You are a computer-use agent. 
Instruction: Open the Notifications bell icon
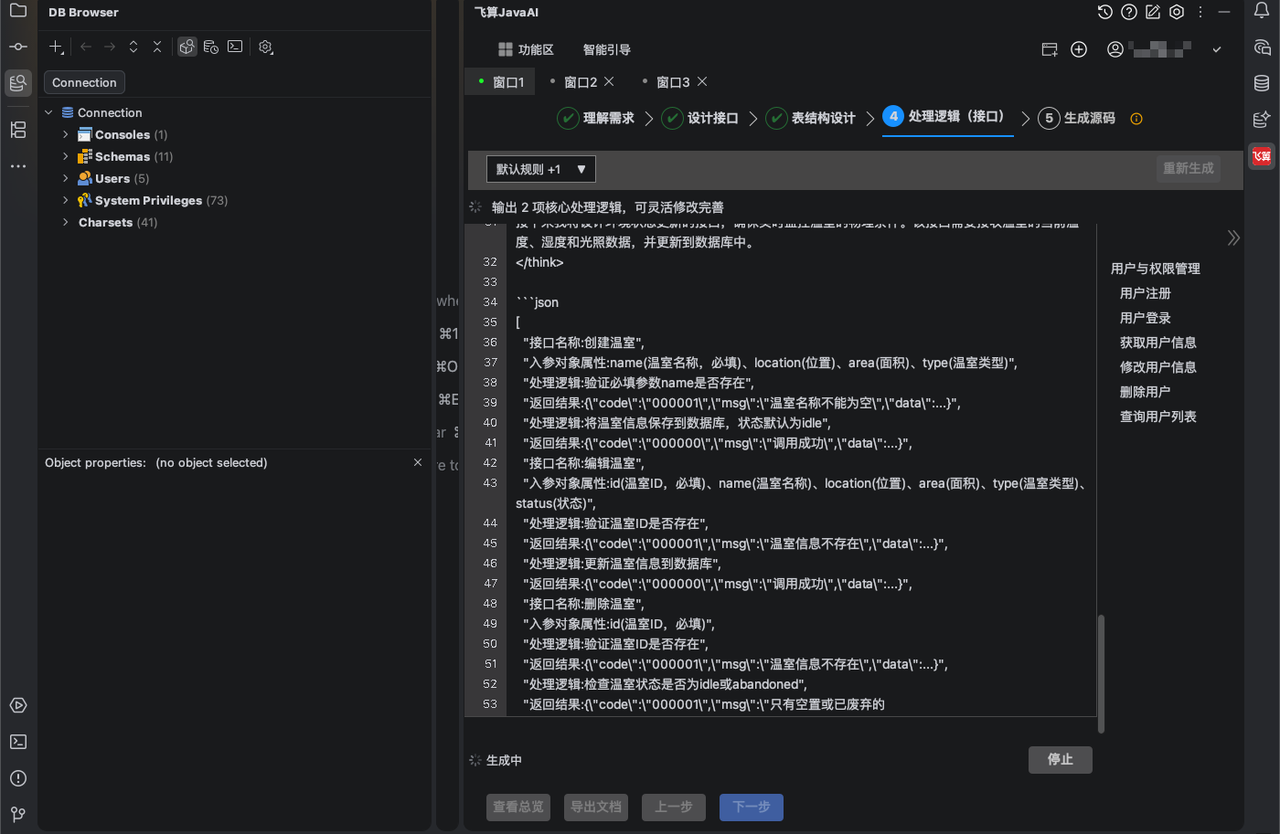coord(1262,12)
